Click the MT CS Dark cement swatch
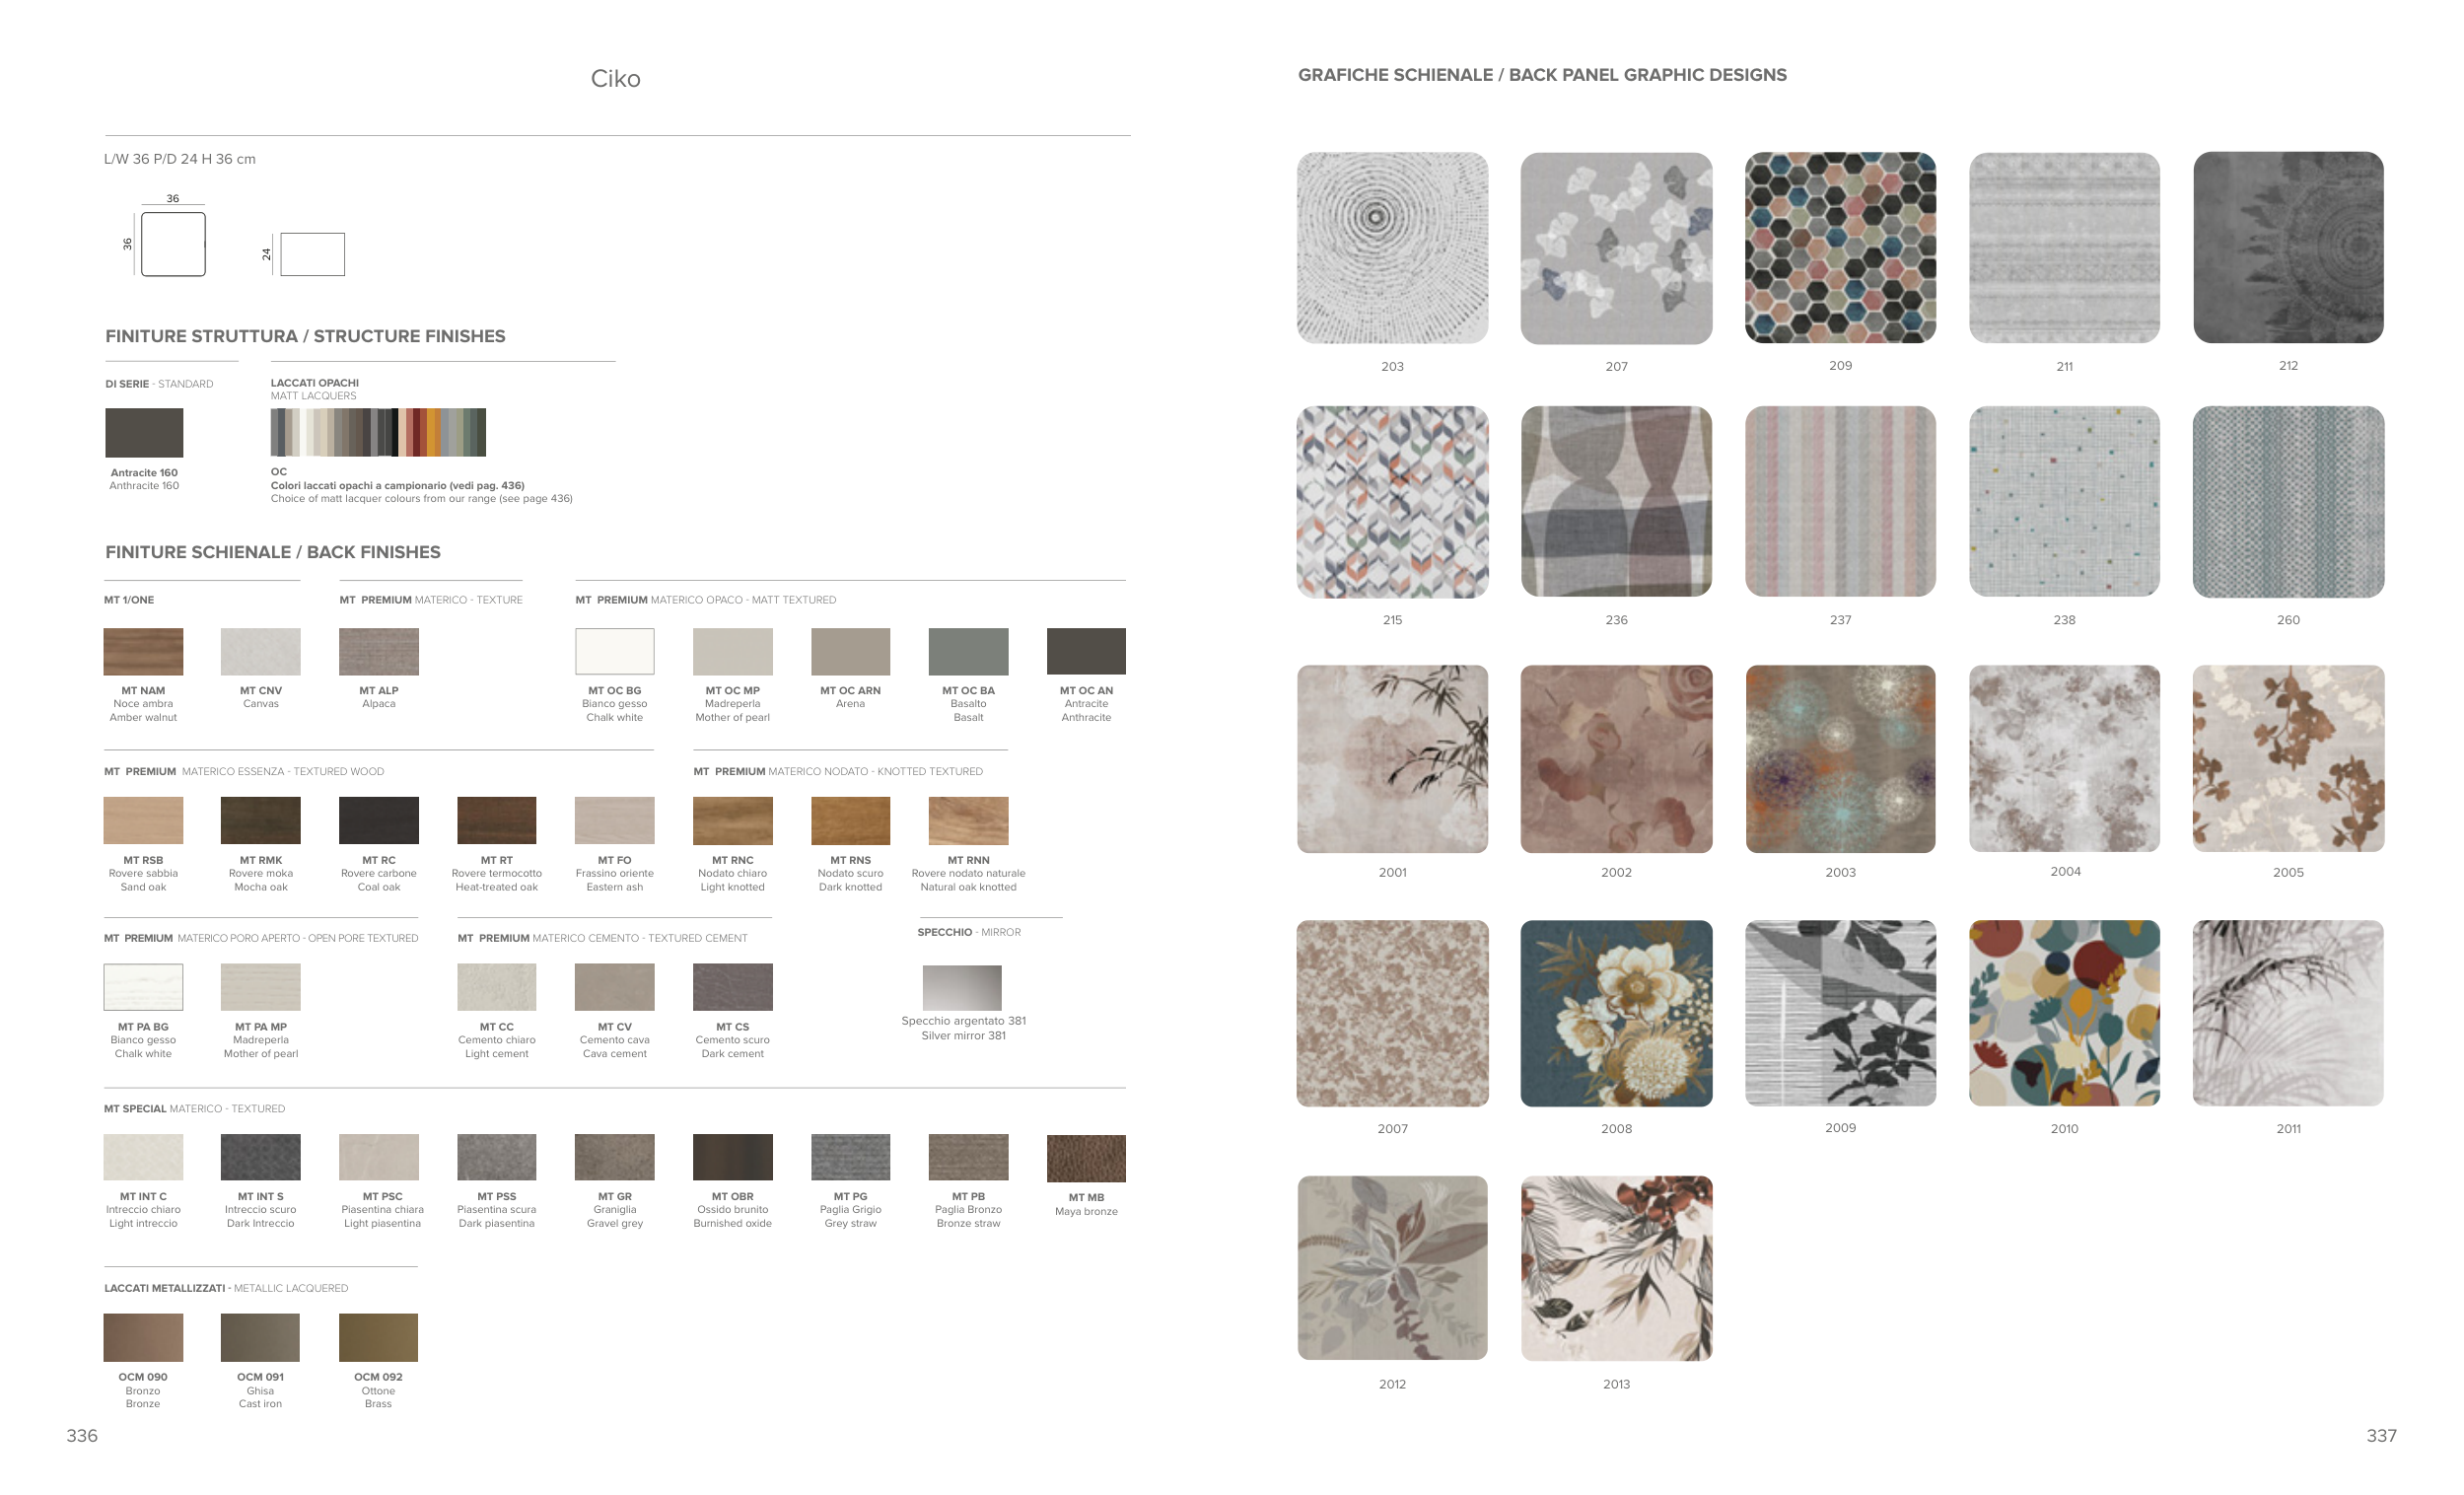This screenshot has width=2464, height=1495. 732,987
